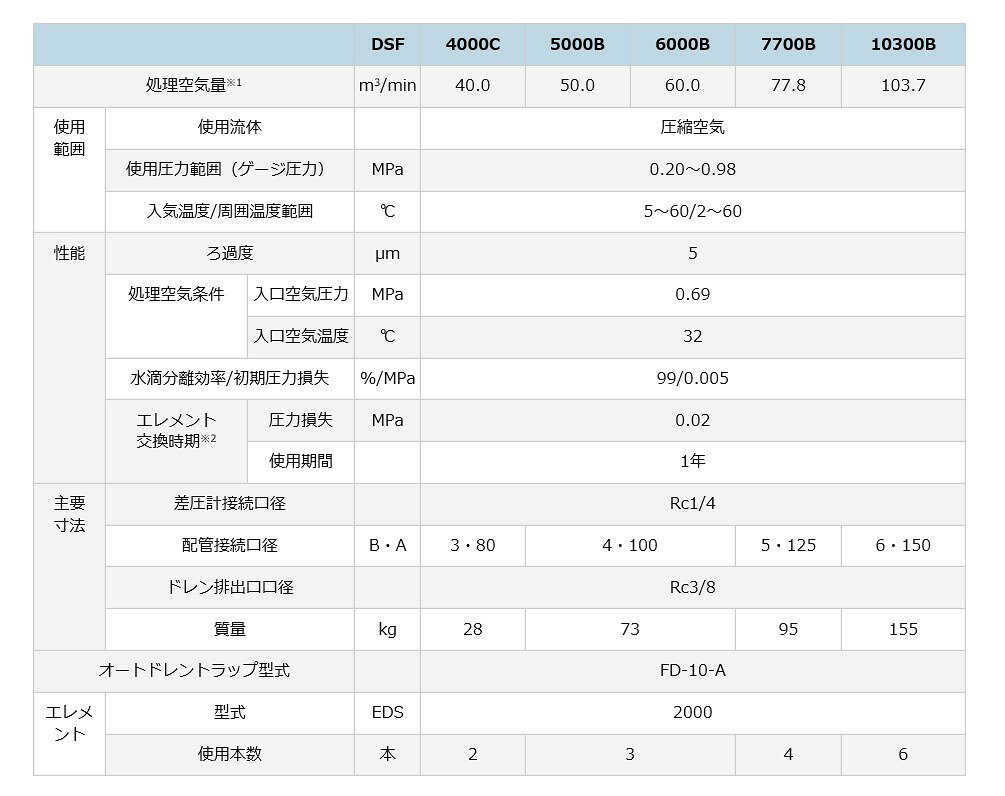
Task: Click the 圧縮空気 fluid value cell
Action: pos(692,128)
